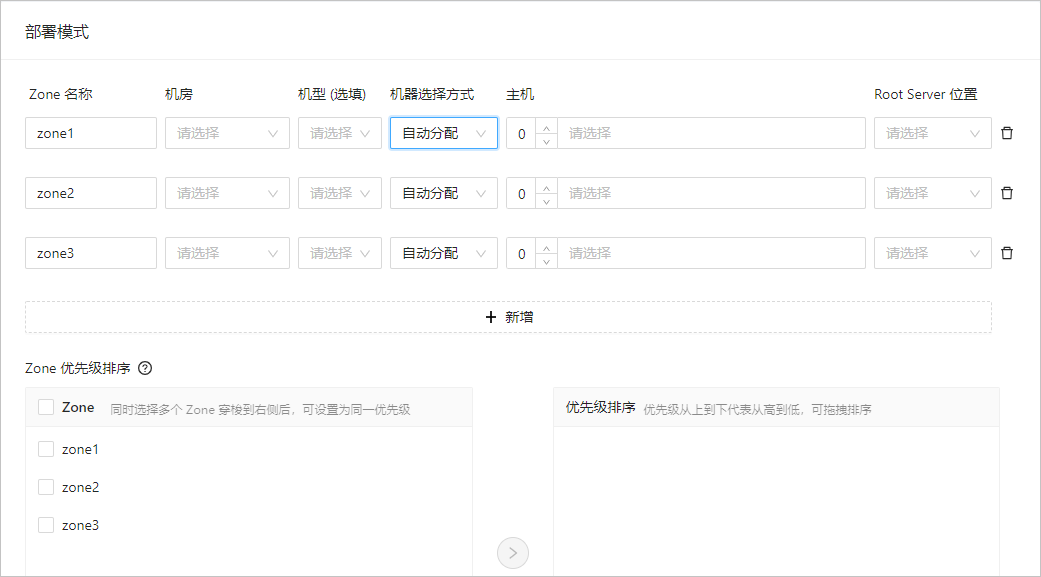The image size is (1041, 577).
Task: Edit the zone3 name input field
Action: [91, 253]
